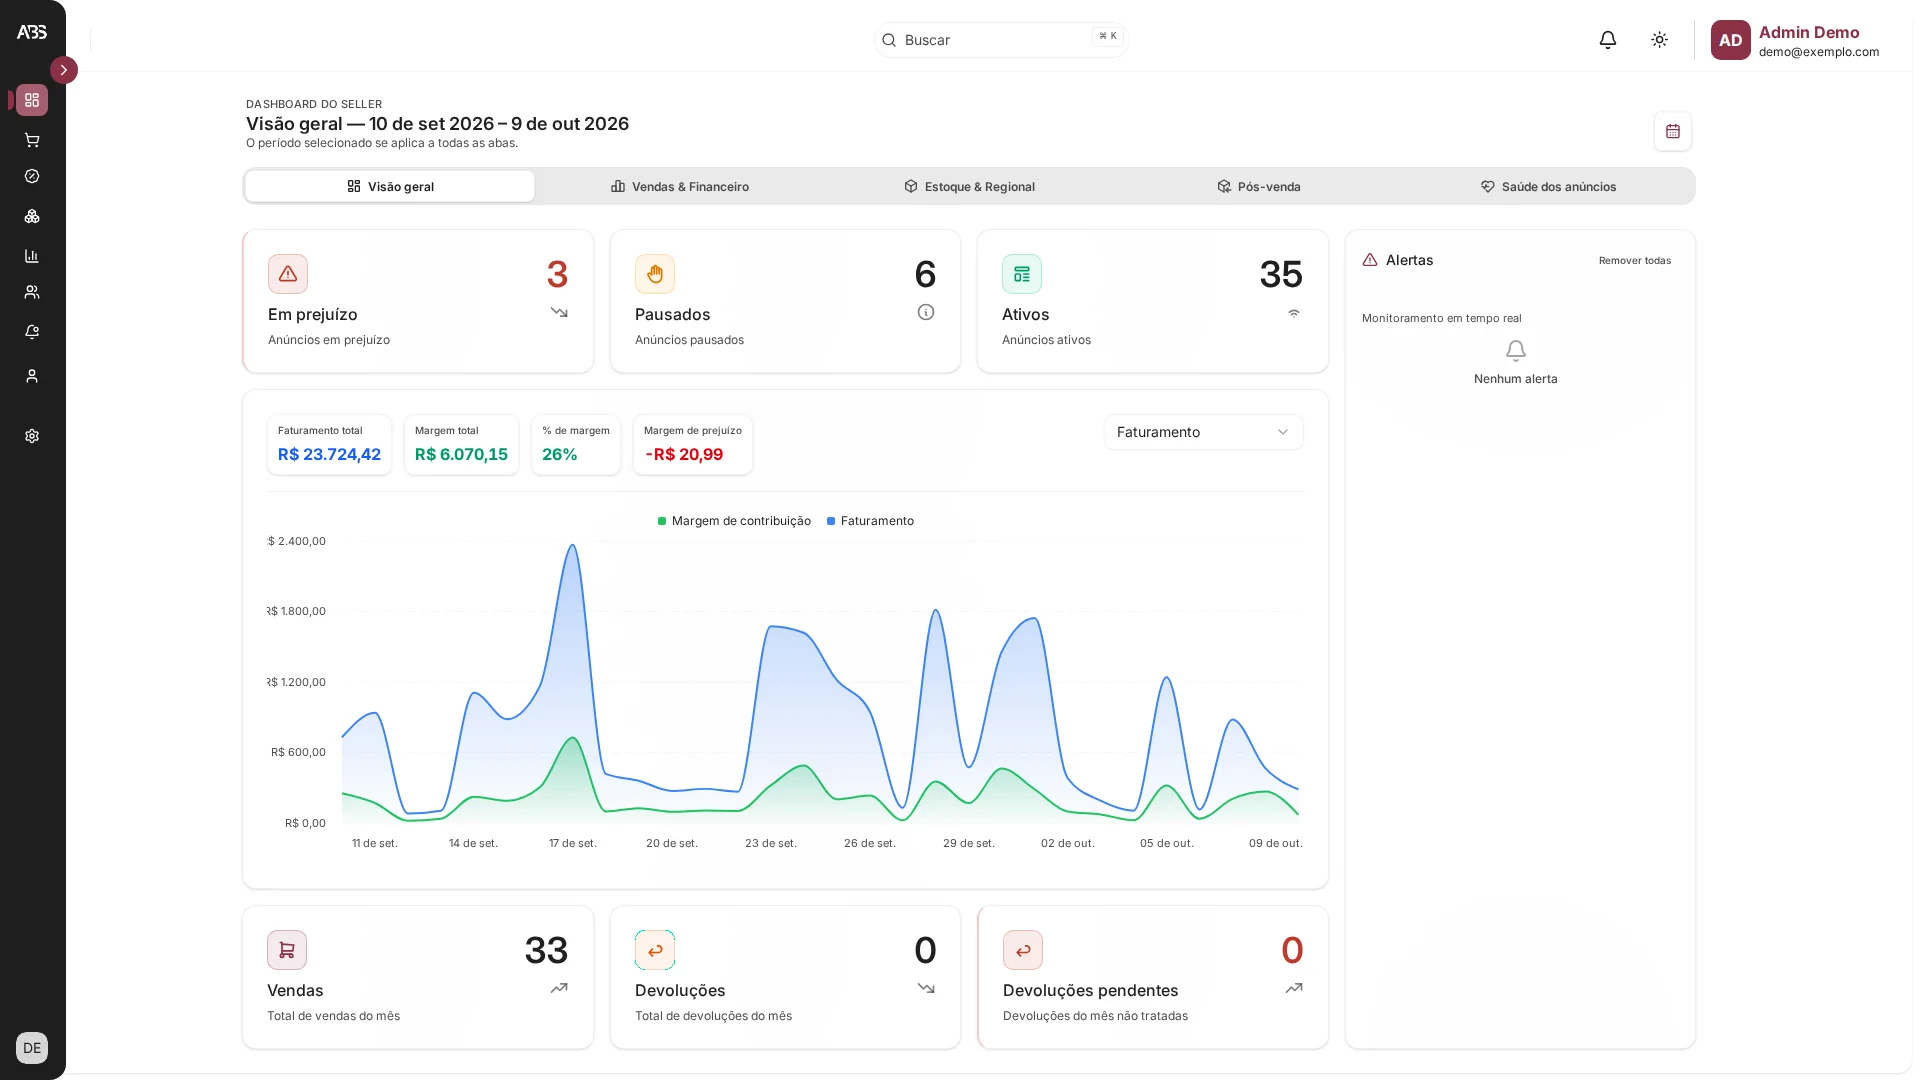Expand the sidebar with chevron button
Screen dimensions: 1920x1080
64,70
